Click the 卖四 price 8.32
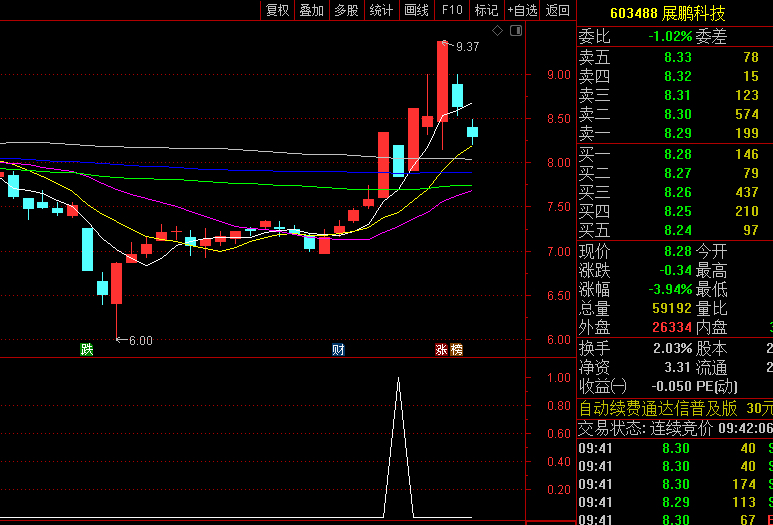Viewport: 773px width, 525px height. 678,76
